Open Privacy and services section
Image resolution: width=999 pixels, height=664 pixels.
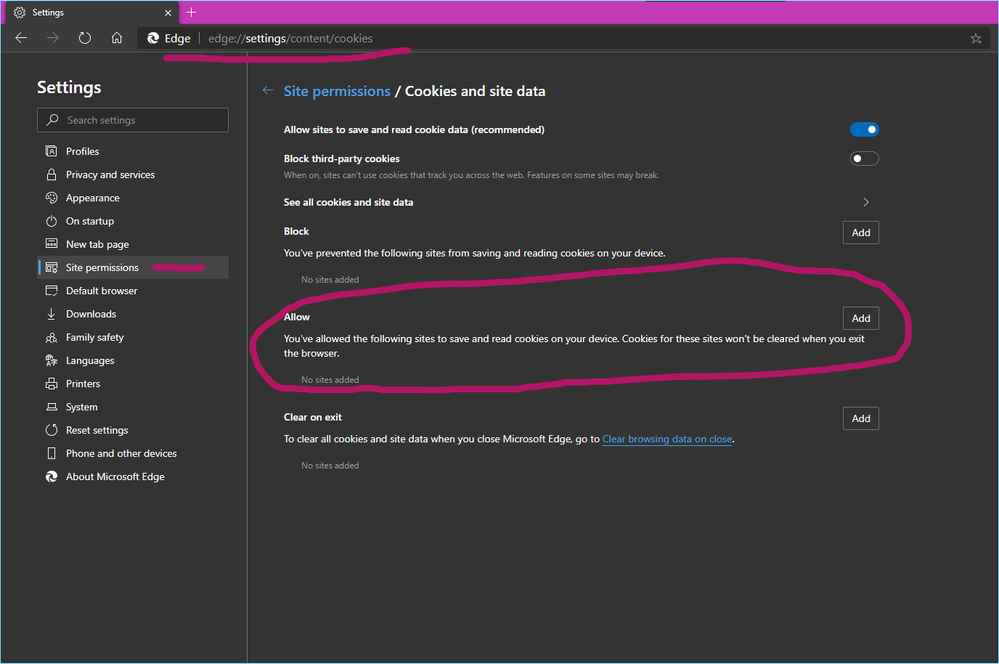point(133,175)
